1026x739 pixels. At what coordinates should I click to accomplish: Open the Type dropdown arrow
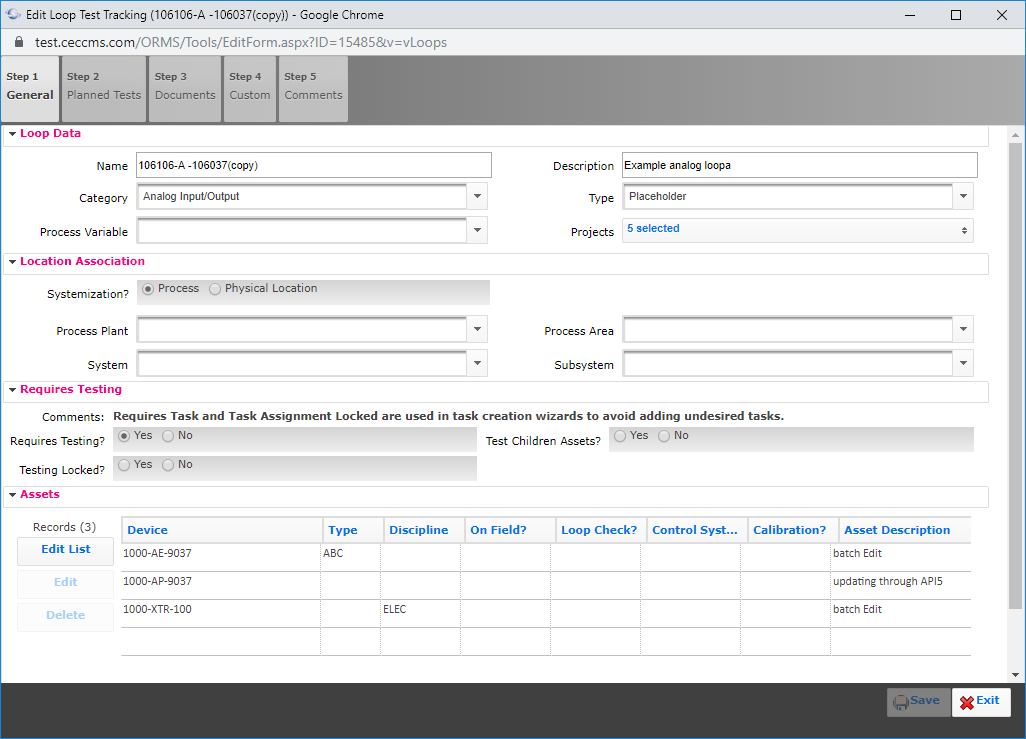click(963, 196)
